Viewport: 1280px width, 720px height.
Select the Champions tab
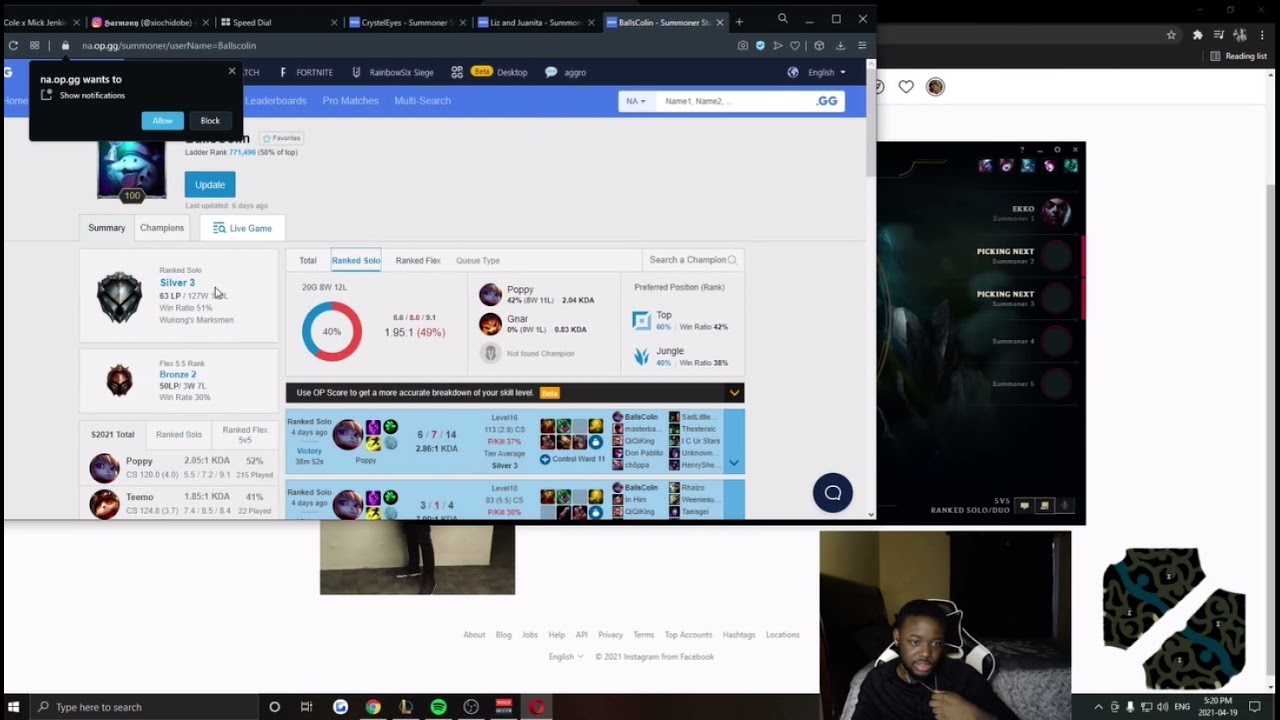coord(162,228)
